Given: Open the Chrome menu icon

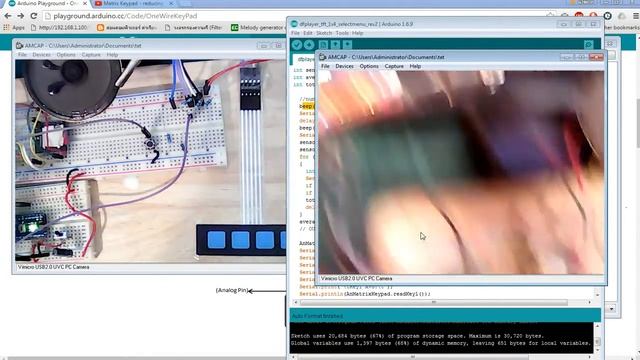Looking at the screenshot, I should click(x=636, y=16).
